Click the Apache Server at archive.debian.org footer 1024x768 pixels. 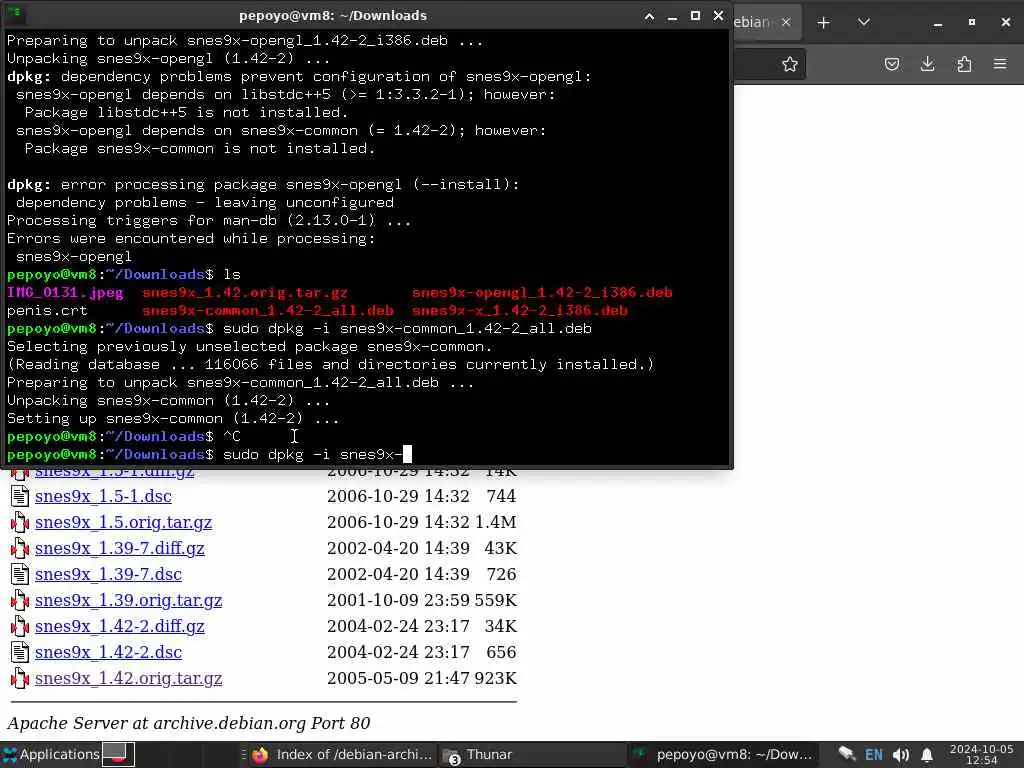click(x=189, y=724)
